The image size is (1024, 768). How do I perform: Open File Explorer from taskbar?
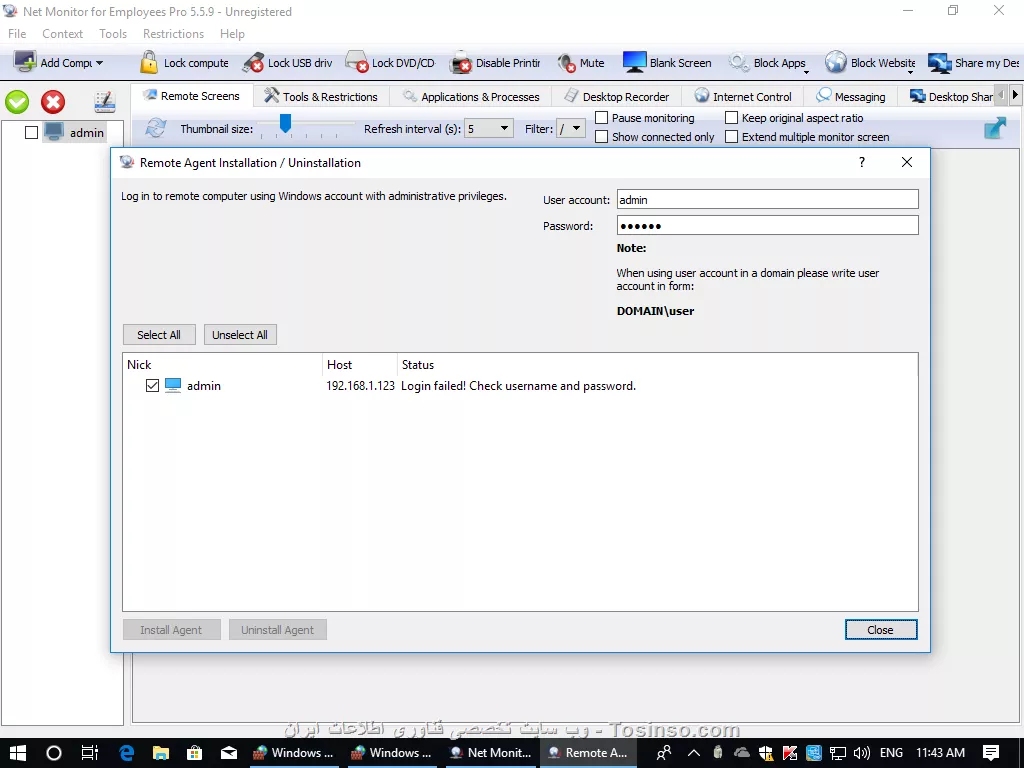(x=161, y=753)
